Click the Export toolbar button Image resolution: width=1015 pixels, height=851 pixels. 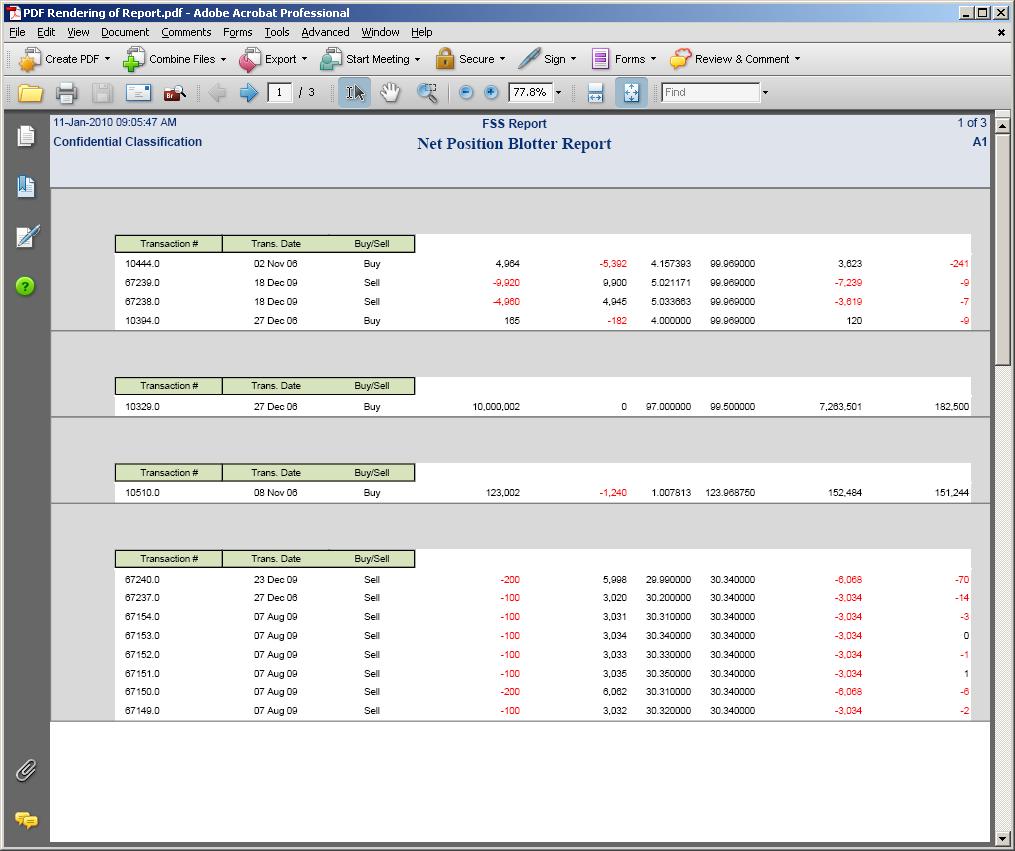[273, 60]
